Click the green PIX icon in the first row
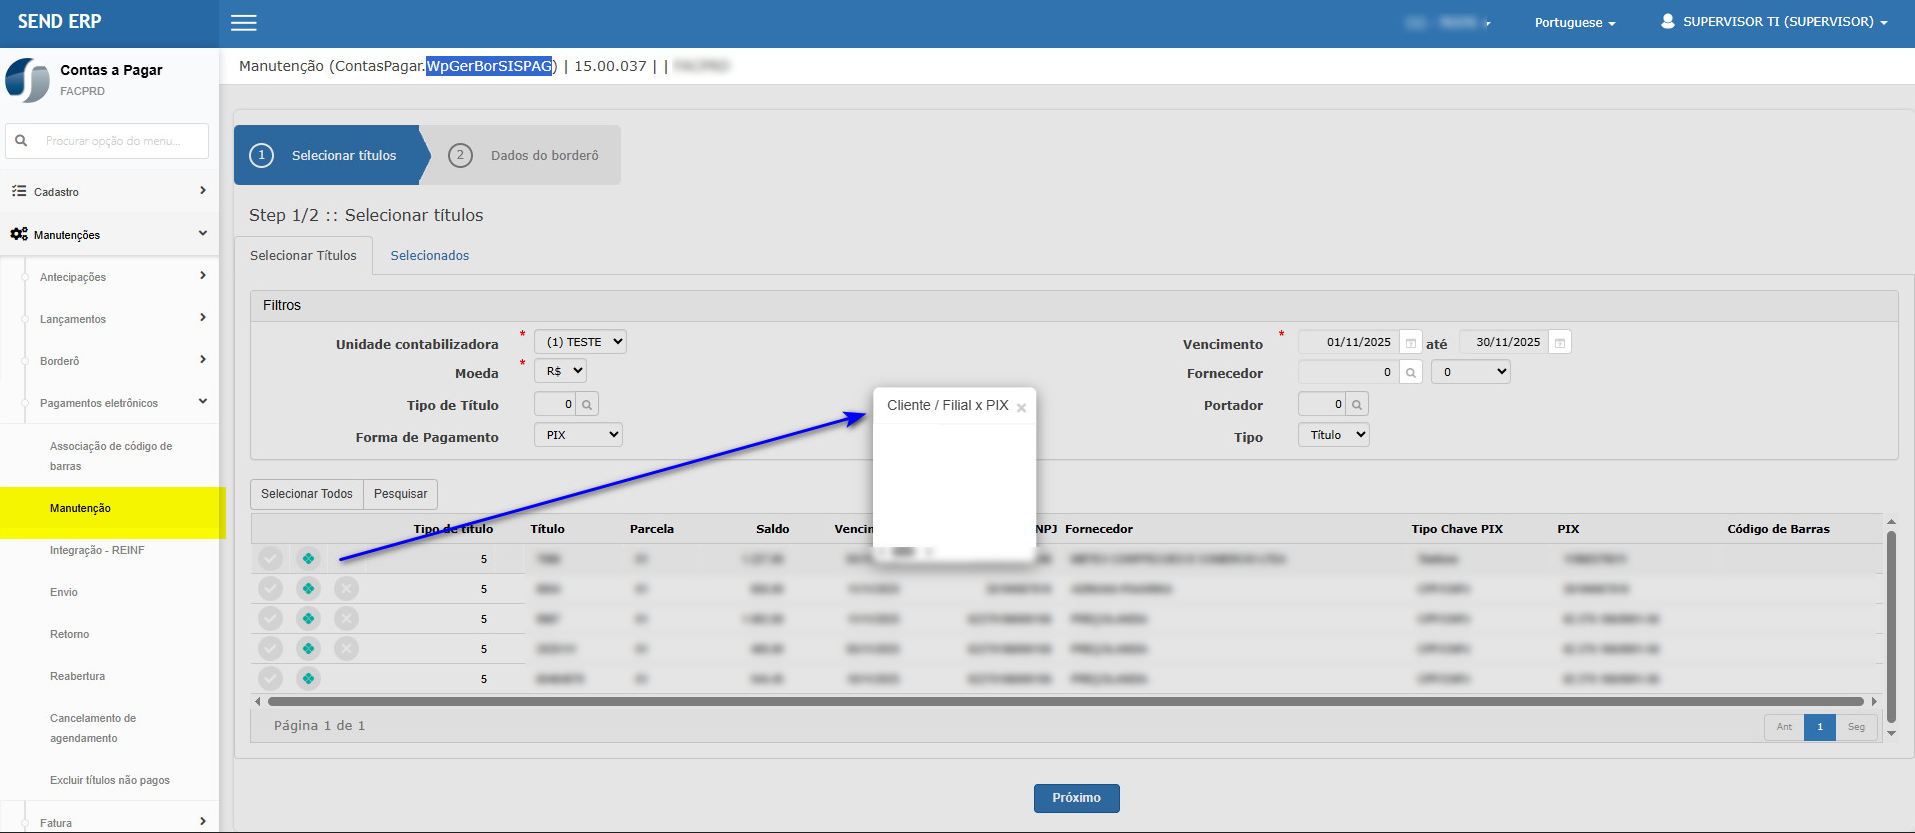The width and height of the screenshot is (1915, 833). (308, 559)
